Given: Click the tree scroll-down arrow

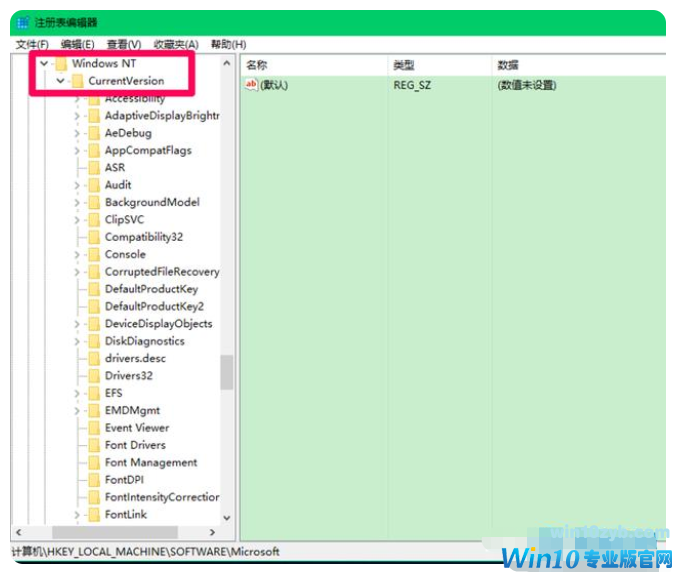Looking at the screenshot, I should (x=227, y=518).
